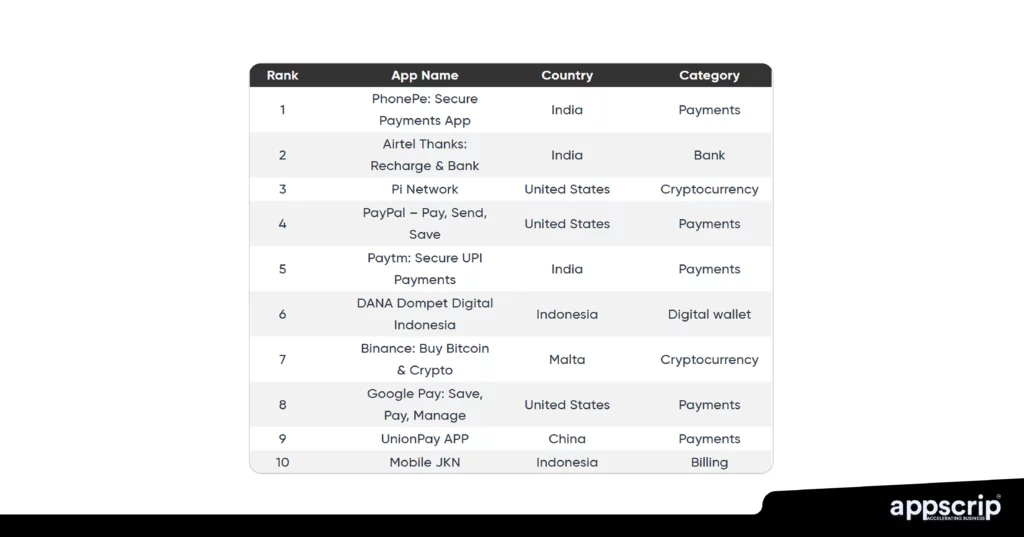The height and width of the screenshot is (537, 1024).
Task: Click the Bank category cell
Action: pyautogui.click(x=709, y=155)
